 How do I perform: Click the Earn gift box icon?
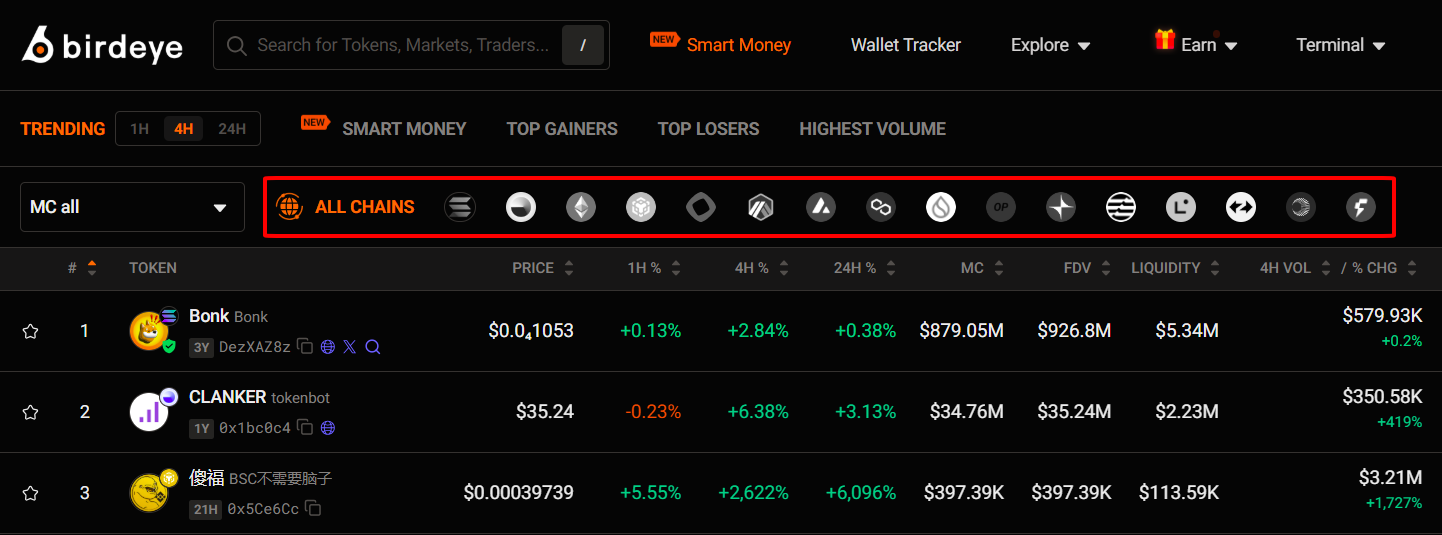pyautogui.click(x=1164, y=40)
